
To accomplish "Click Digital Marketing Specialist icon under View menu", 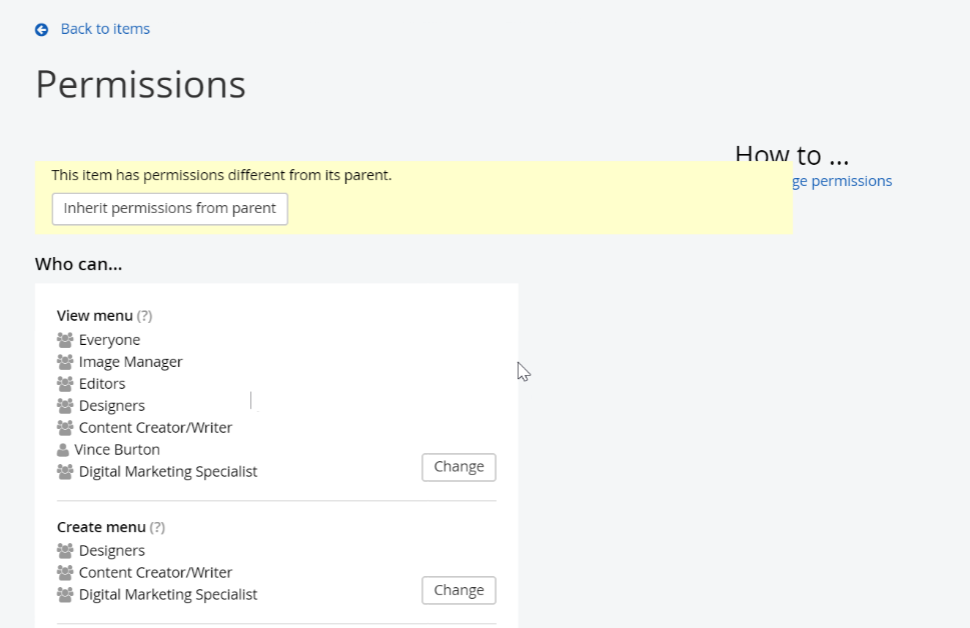I will tap(65, 471).
